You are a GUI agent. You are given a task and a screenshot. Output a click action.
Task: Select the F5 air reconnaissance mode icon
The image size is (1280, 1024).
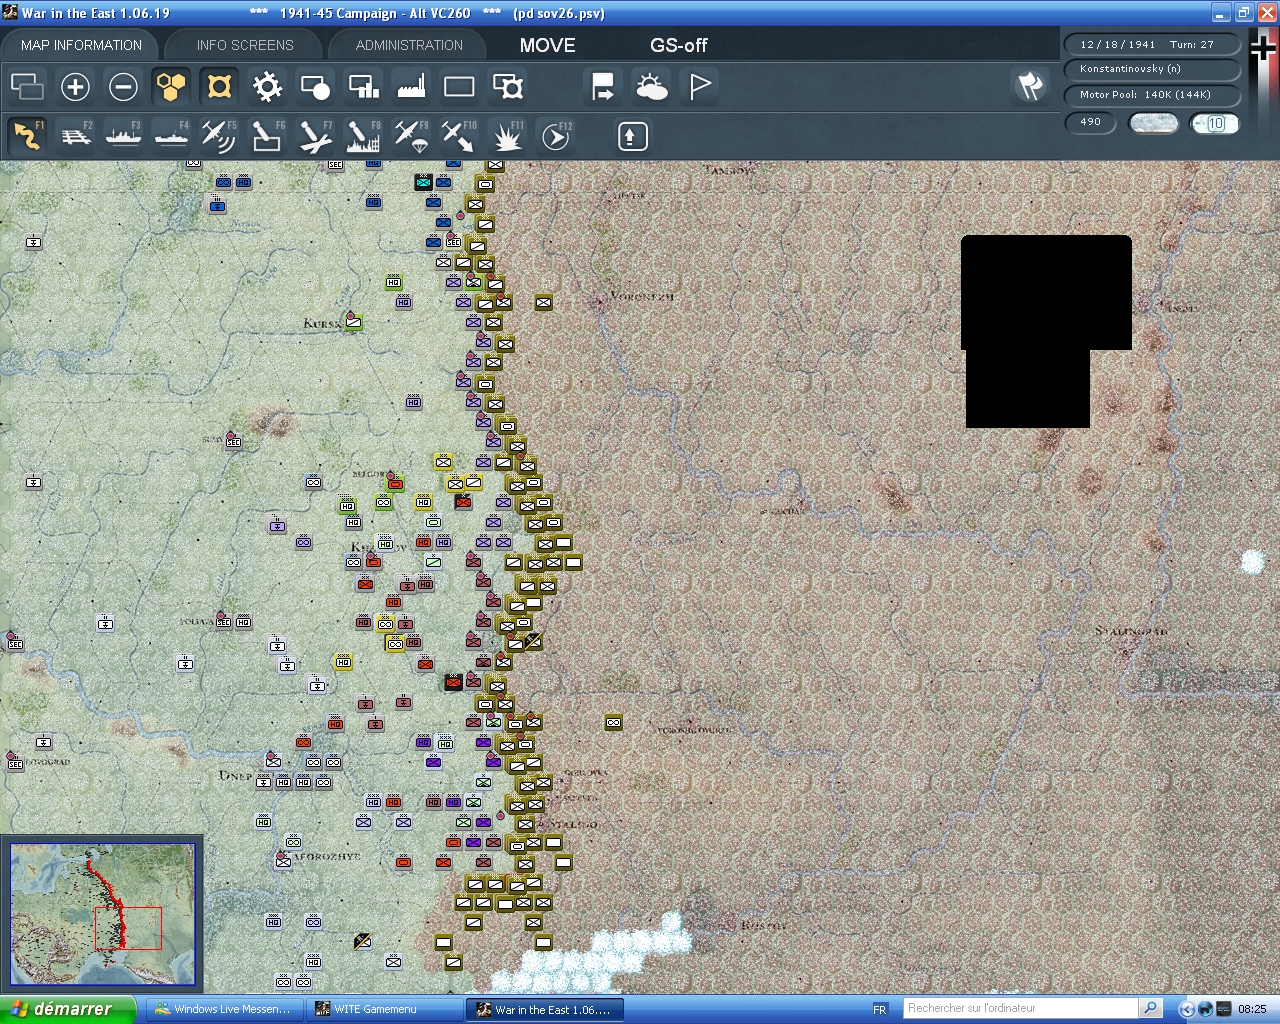[219, 136]
